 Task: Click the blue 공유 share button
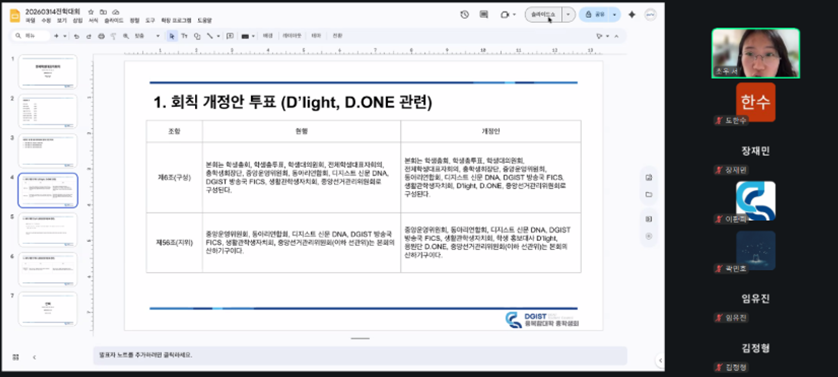point(594,14)
